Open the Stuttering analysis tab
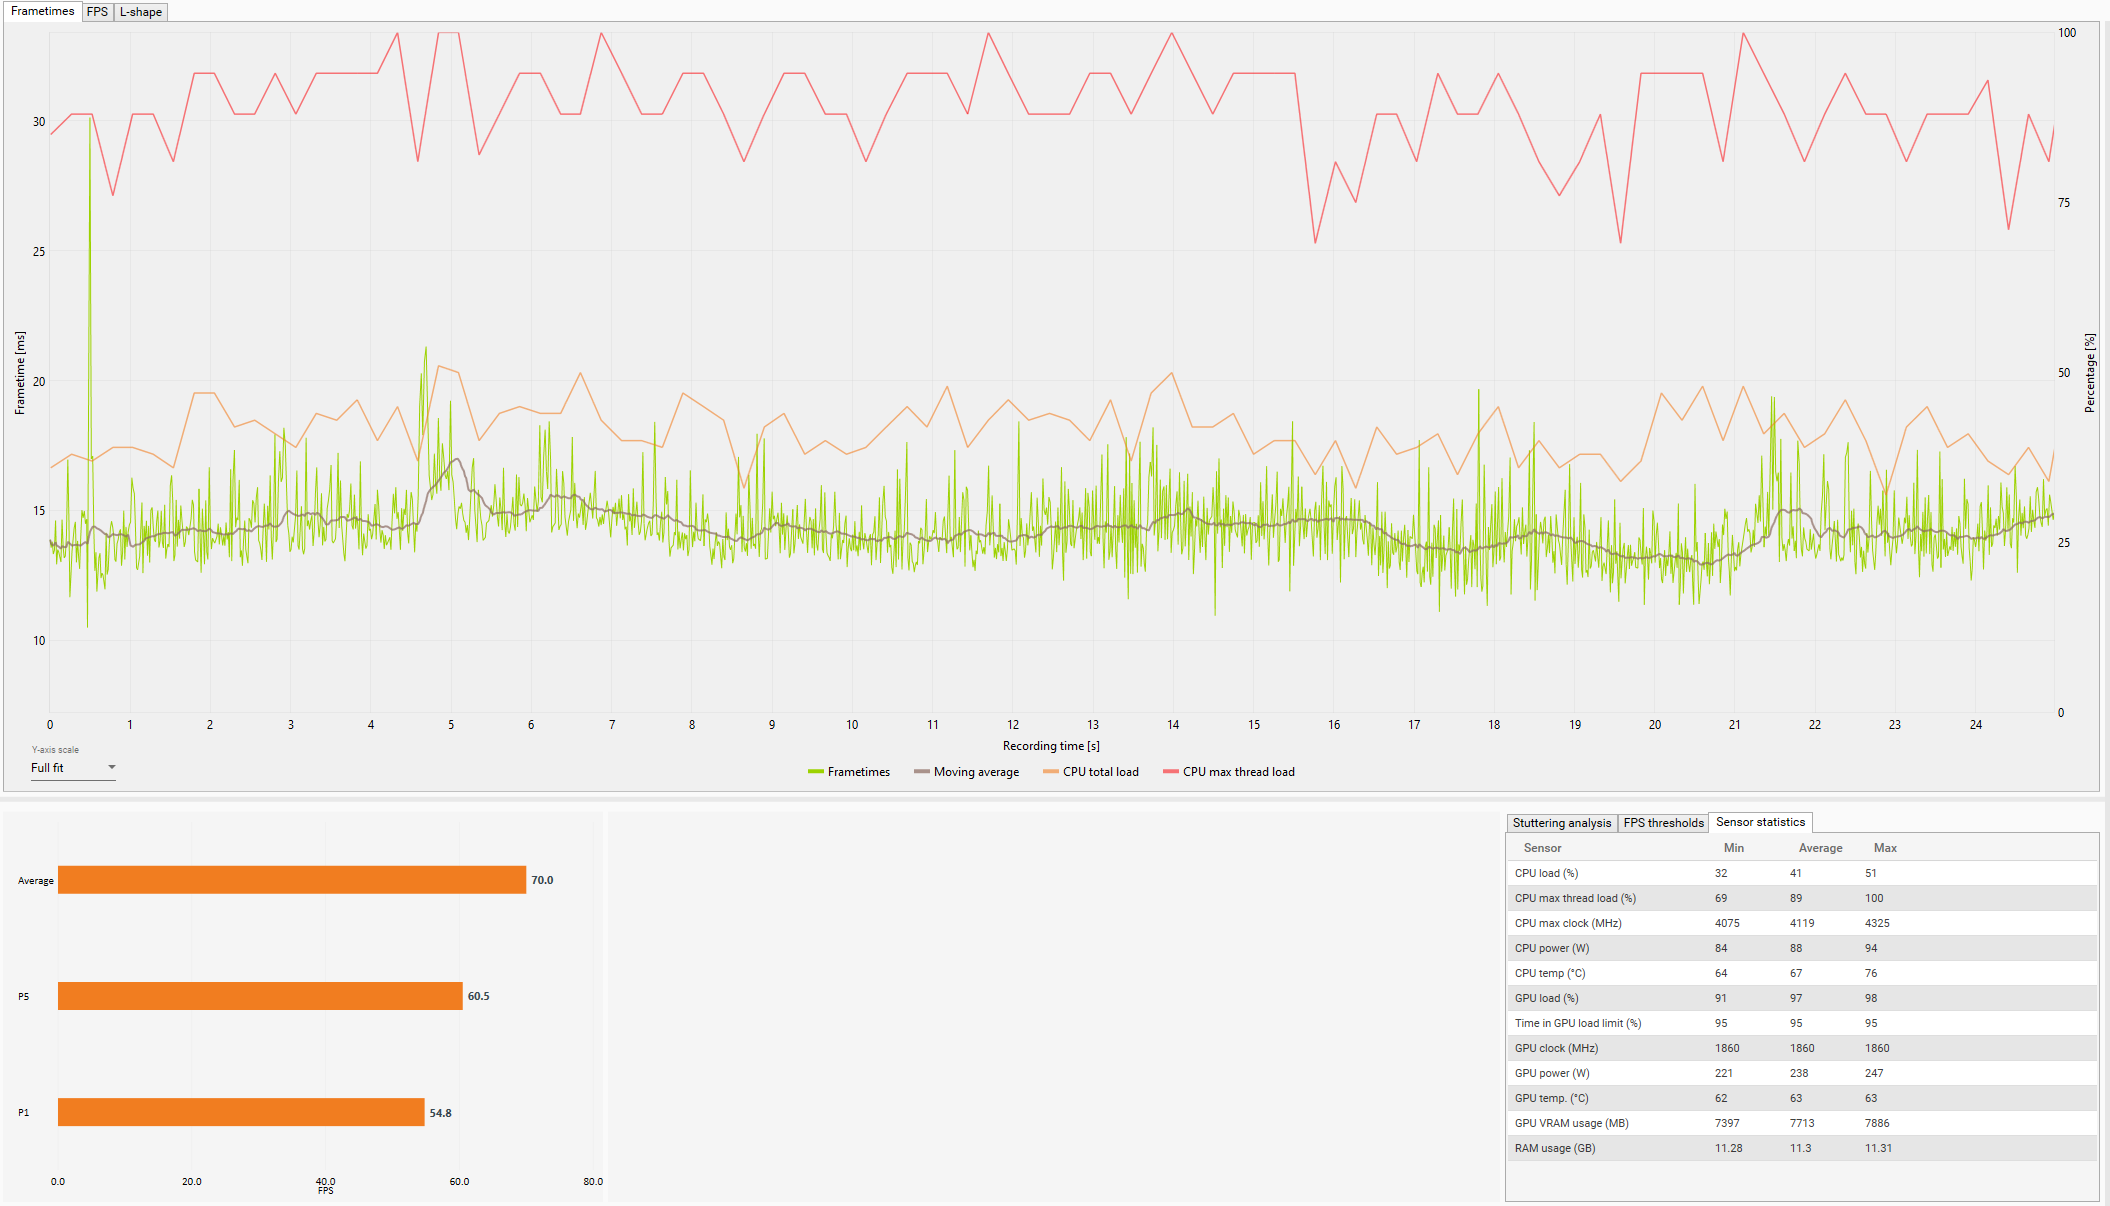 click(1561, 823)
